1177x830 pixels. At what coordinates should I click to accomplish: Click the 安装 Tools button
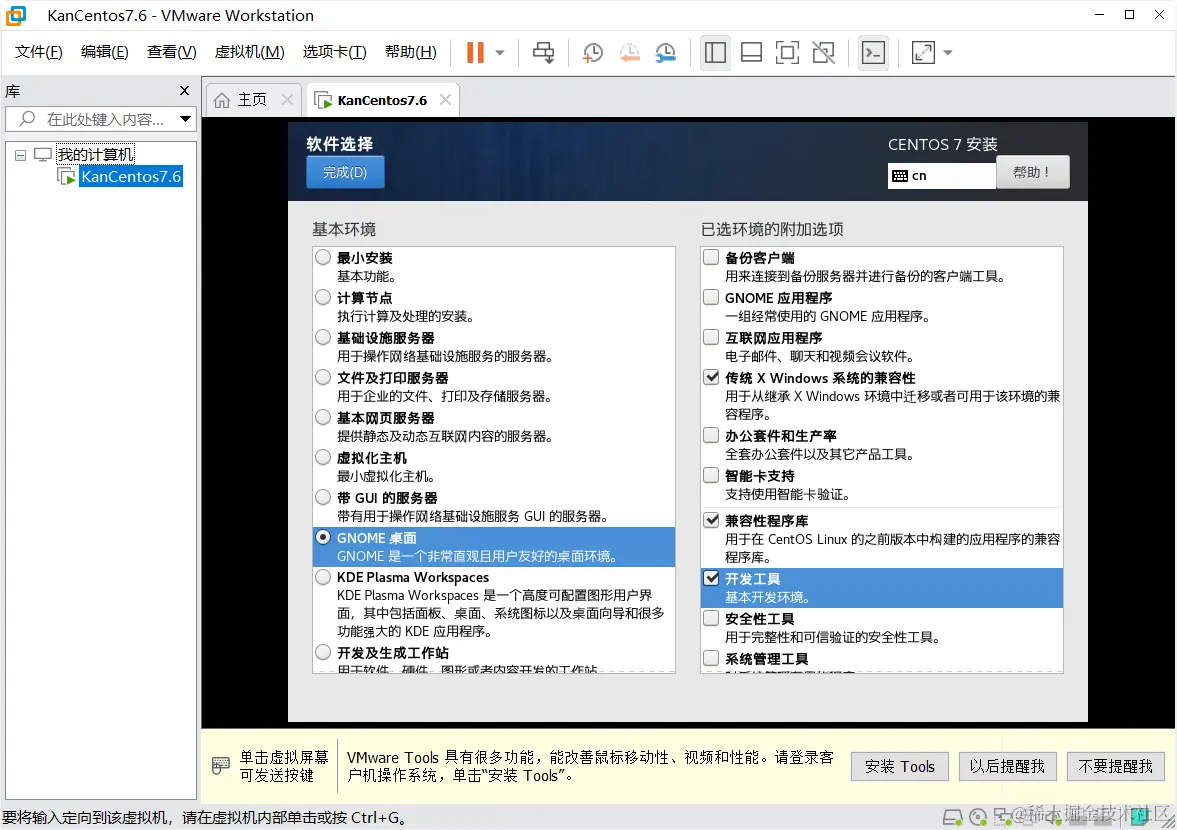[899, 766]
